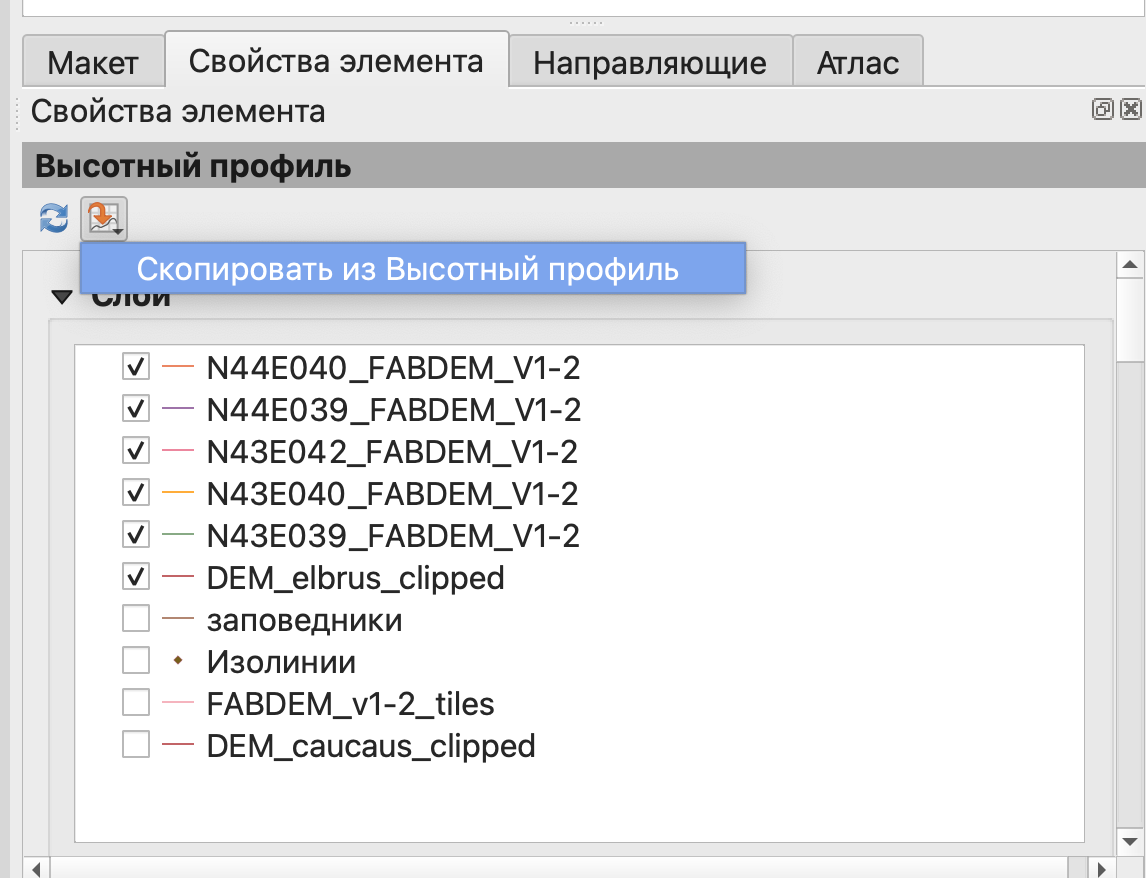Viewport: 1146px width, 878px height.
Task: Click the N43E040_FABDEM_V1-2 layer name
Action: [392, 493]
